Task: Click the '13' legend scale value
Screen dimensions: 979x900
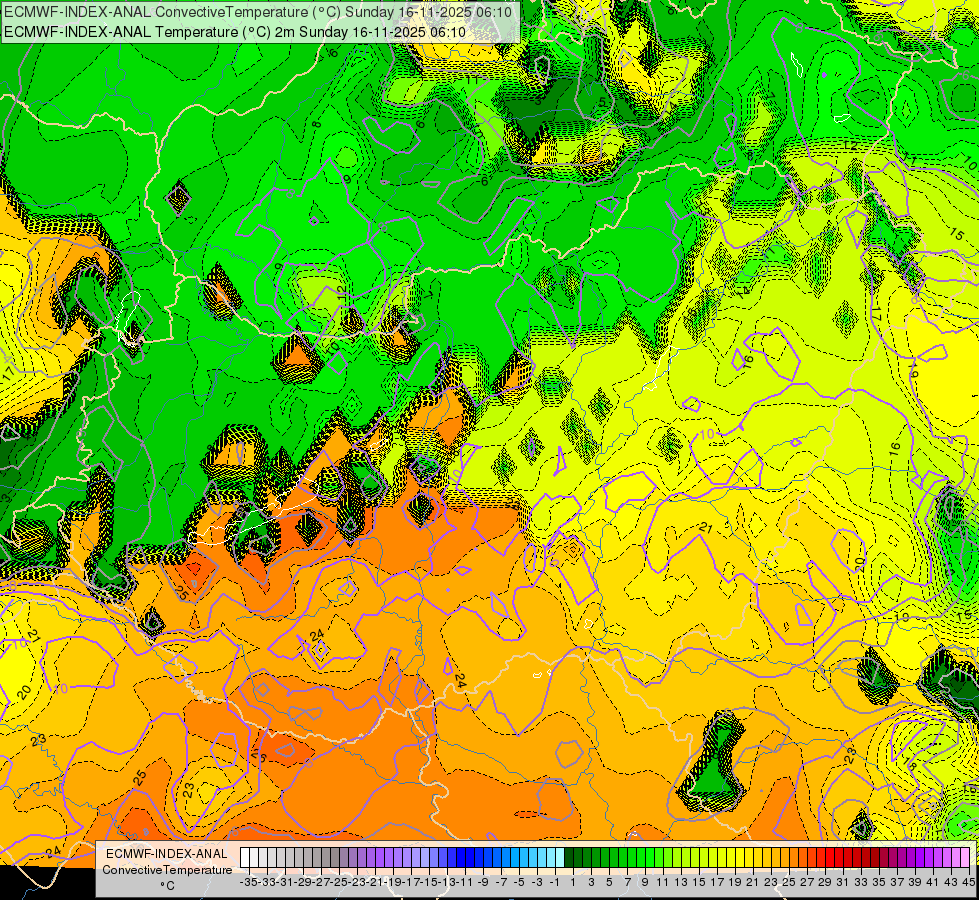Action: [x=681, y=883]
